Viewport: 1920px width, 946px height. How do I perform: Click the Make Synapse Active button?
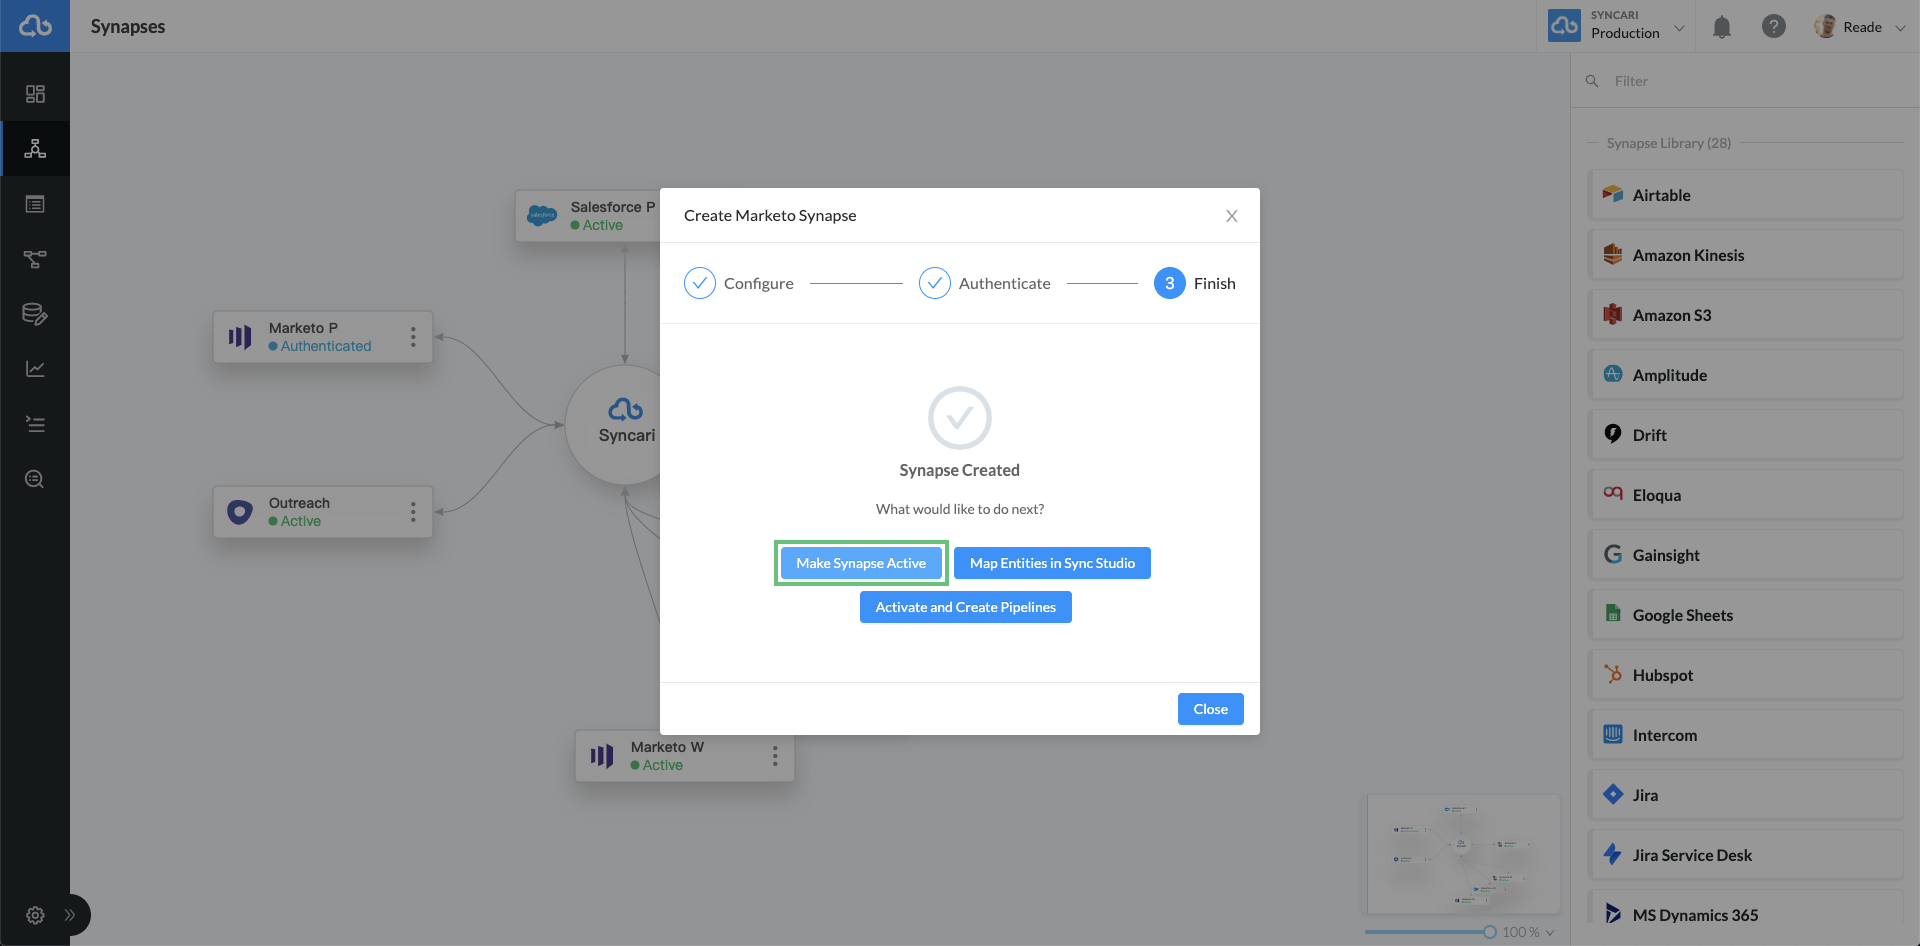click(861, 563)
